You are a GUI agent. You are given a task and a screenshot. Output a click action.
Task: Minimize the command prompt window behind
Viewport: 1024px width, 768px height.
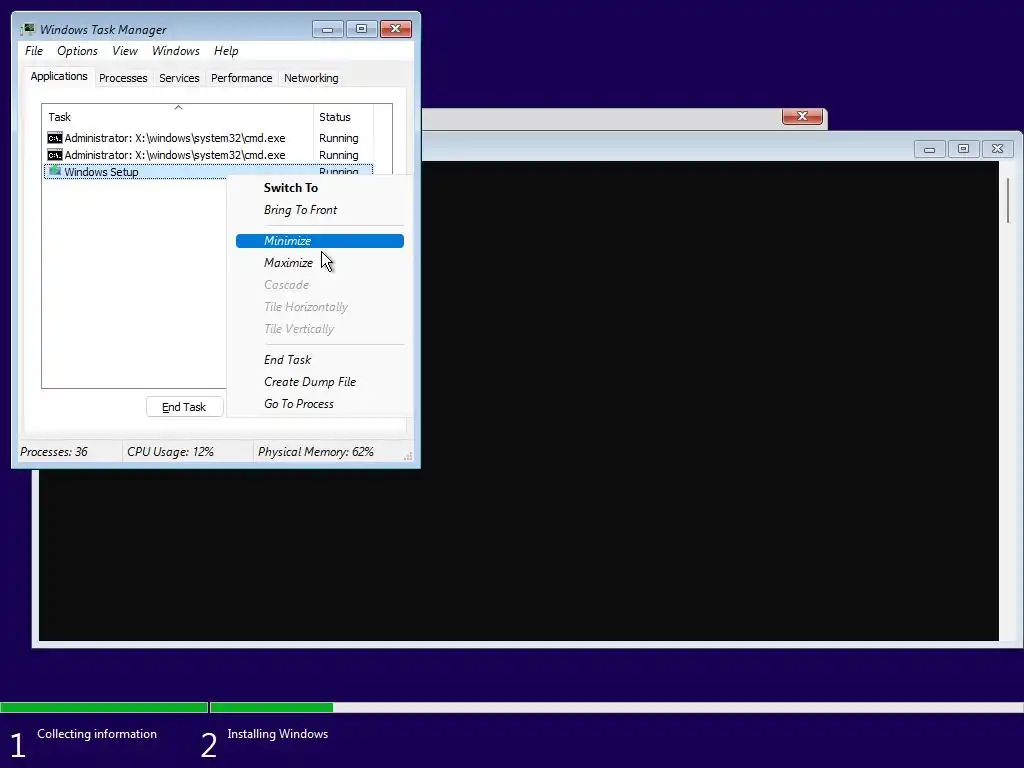click(x=929, y=149)
